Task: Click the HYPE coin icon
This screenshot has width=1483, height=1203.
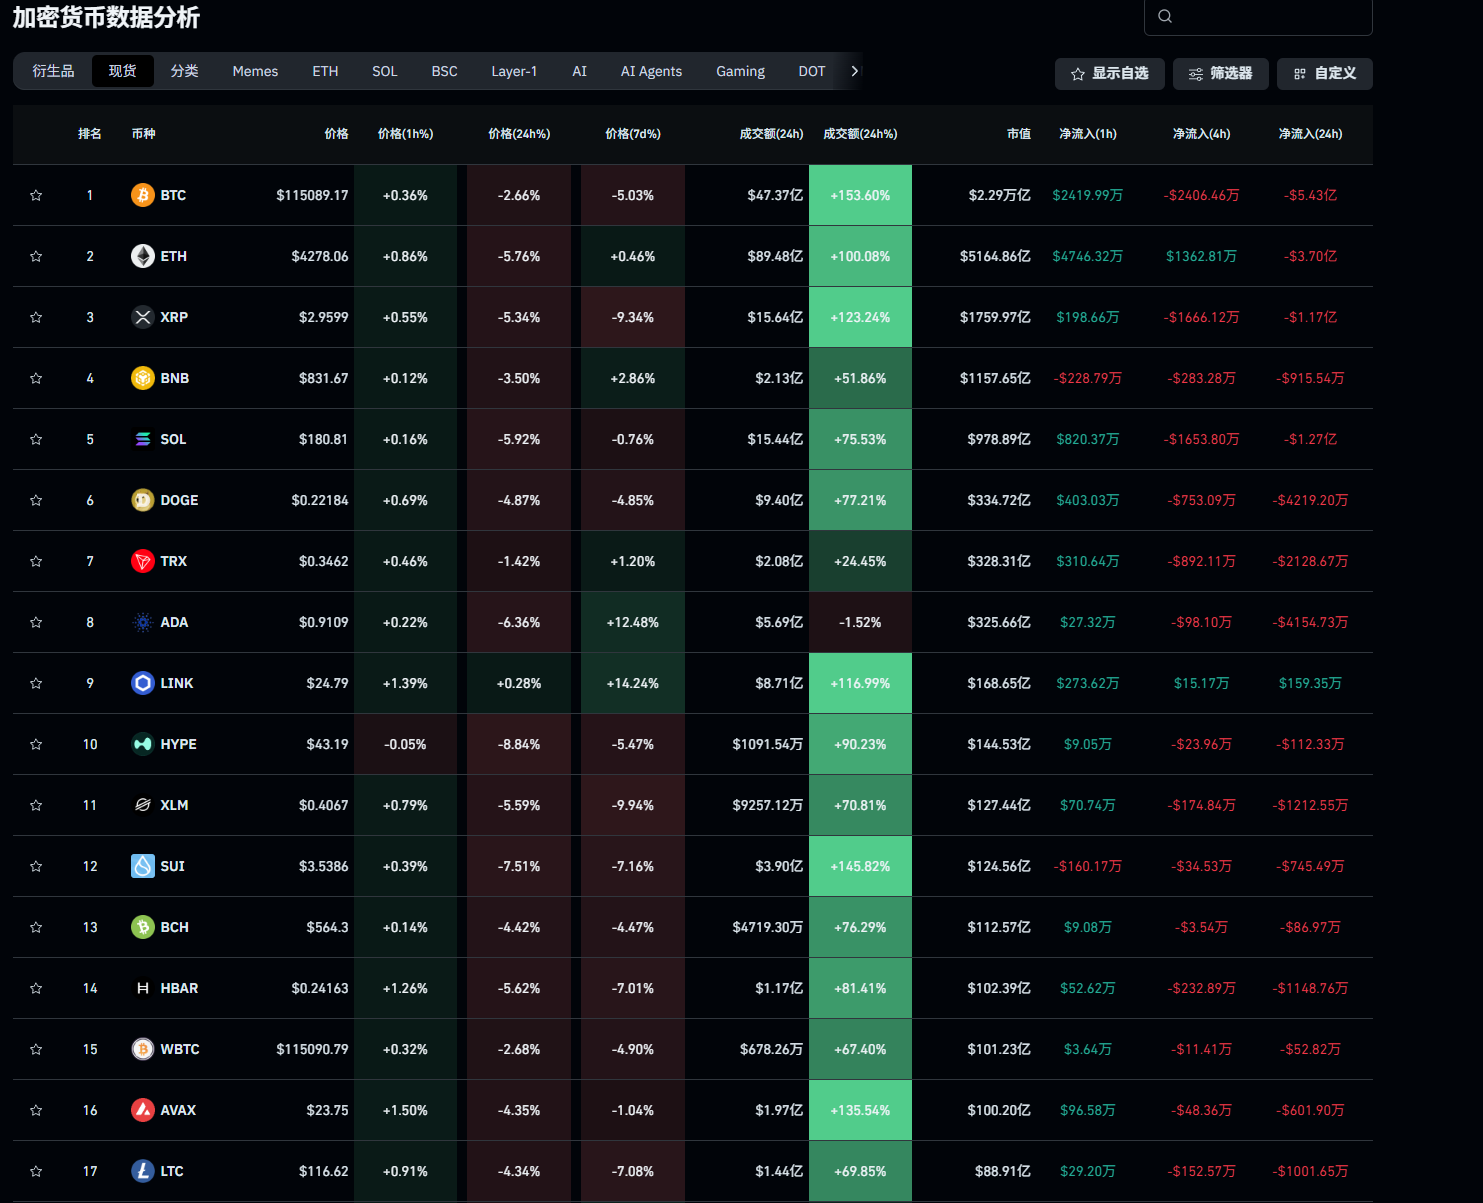Action: coord(143,744)
